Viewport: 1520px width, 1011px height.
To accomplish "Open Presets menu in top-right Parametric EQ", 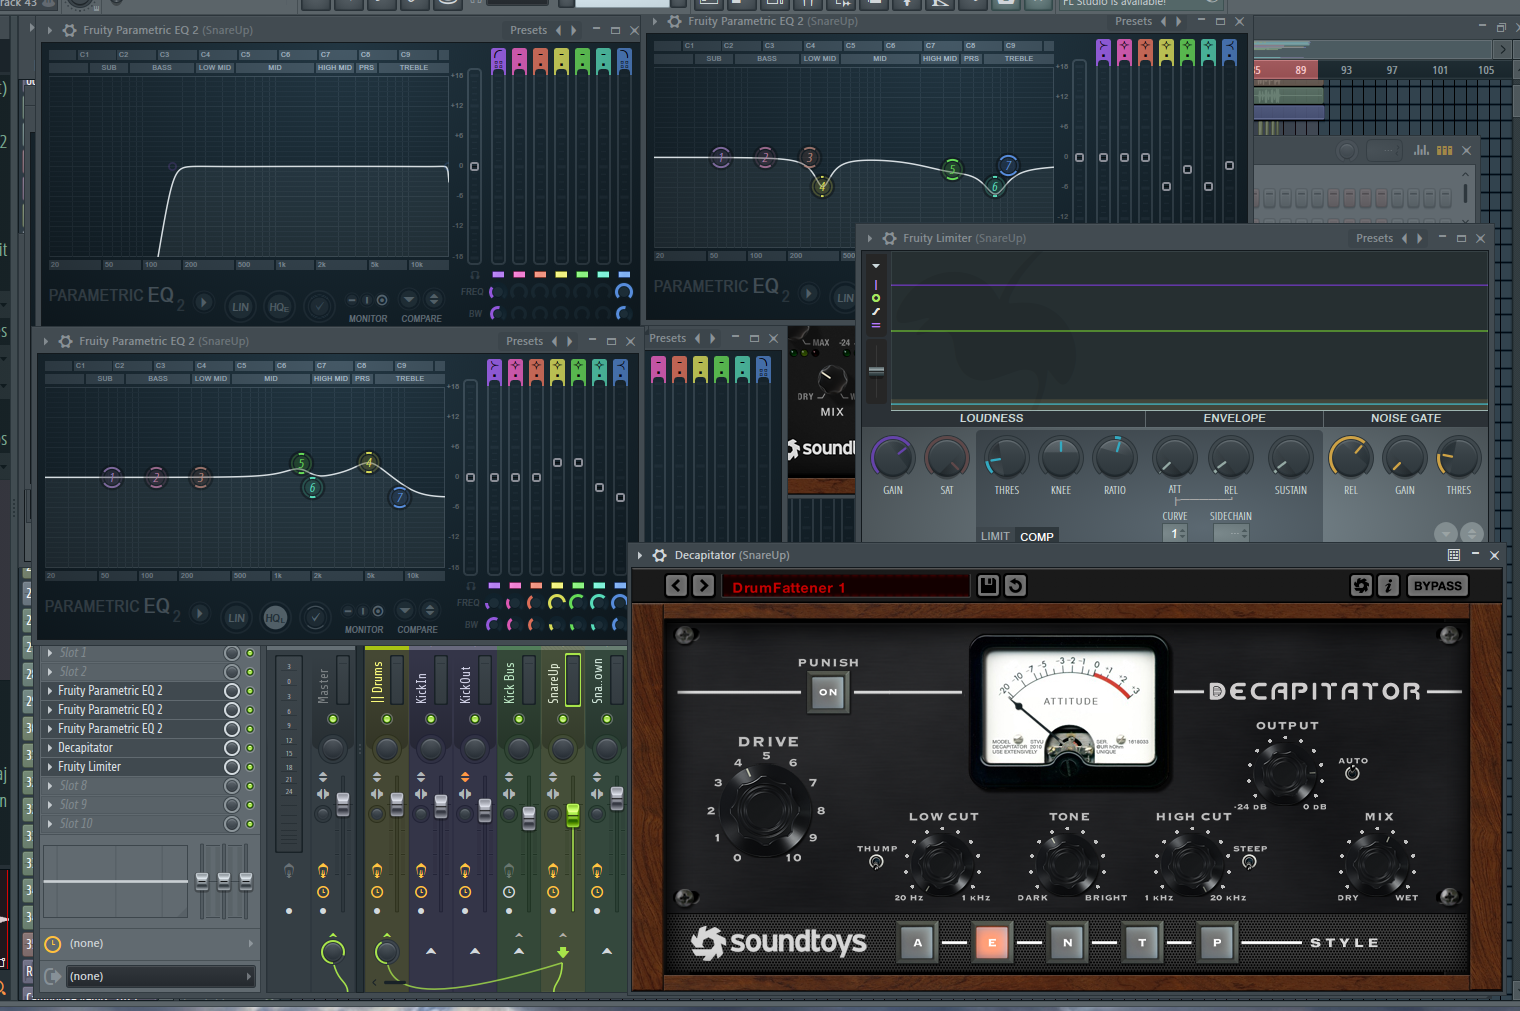I will point(1133,21).
